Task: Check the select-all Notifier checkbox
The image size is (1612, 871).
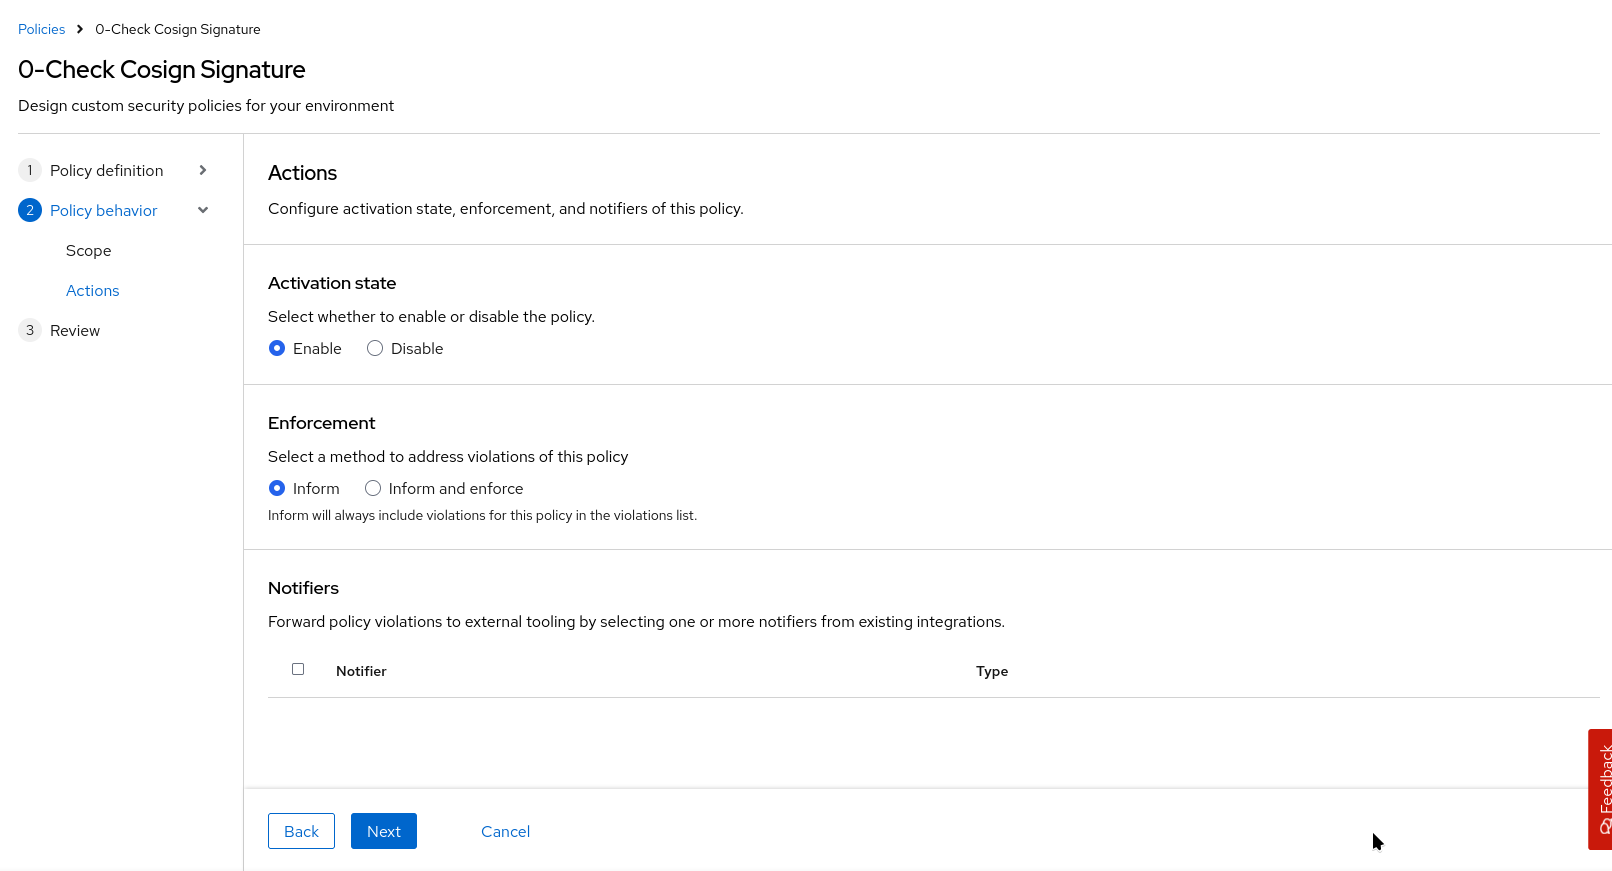Action: pos(298,669)
